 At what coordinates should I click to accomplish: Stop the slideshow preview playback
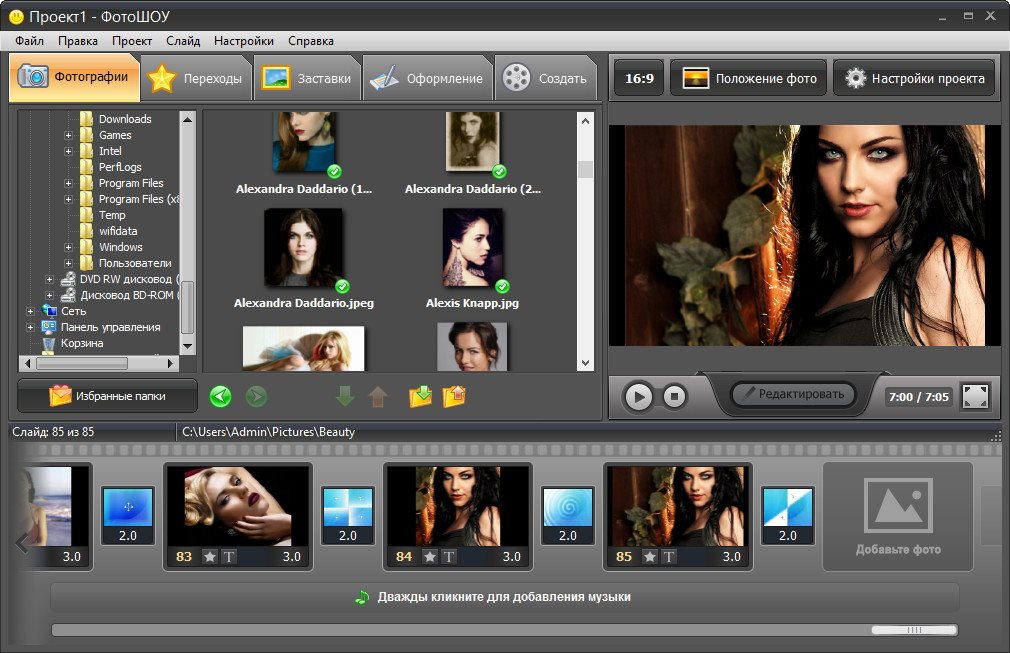pos(674,397)
